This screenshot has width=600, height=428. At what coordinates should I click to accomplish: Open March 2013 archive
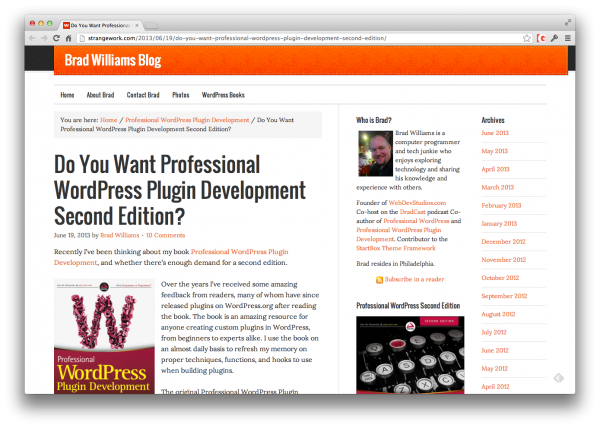(x=497, y=187)
